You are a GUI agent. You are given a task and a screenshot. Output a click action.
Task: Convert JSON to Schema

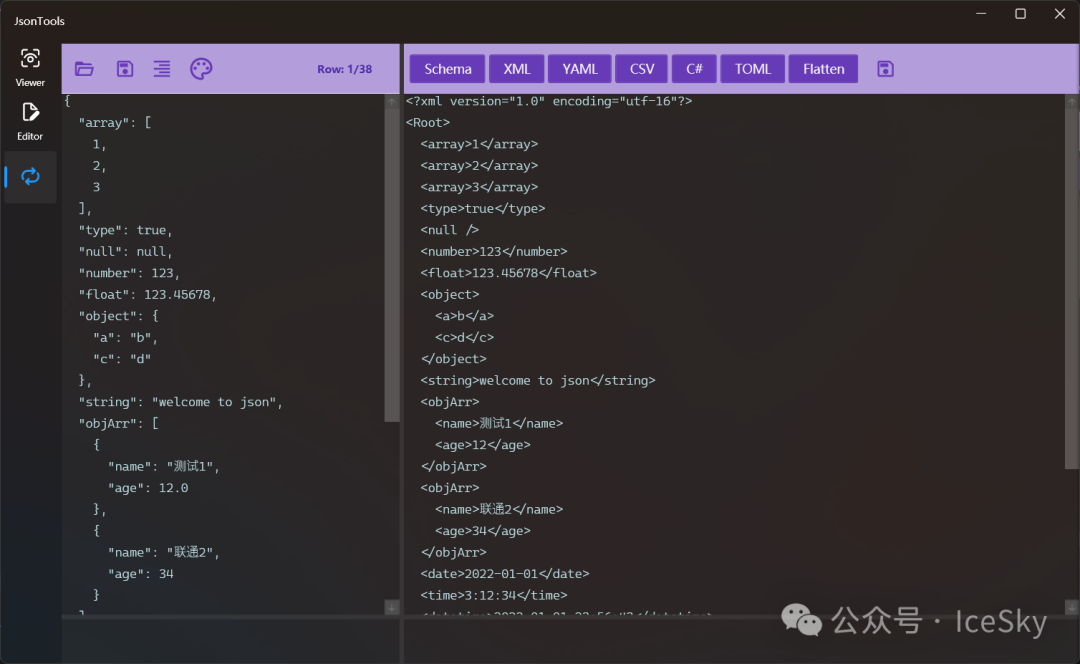pyautogui.click(x=447, y=69)
